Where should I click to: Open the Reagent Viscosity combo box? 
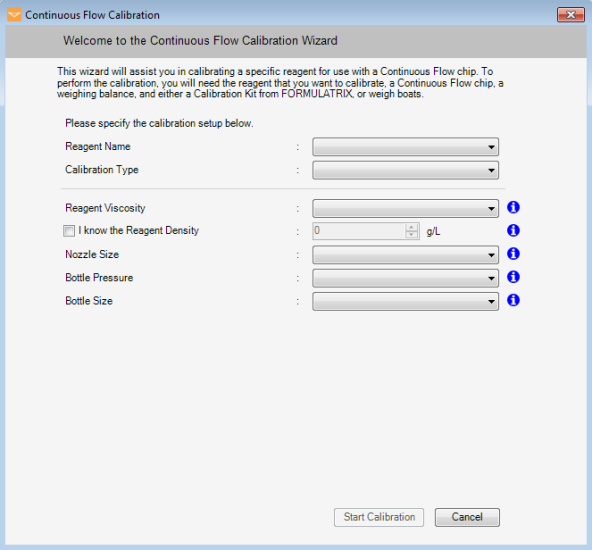[405, 209]
